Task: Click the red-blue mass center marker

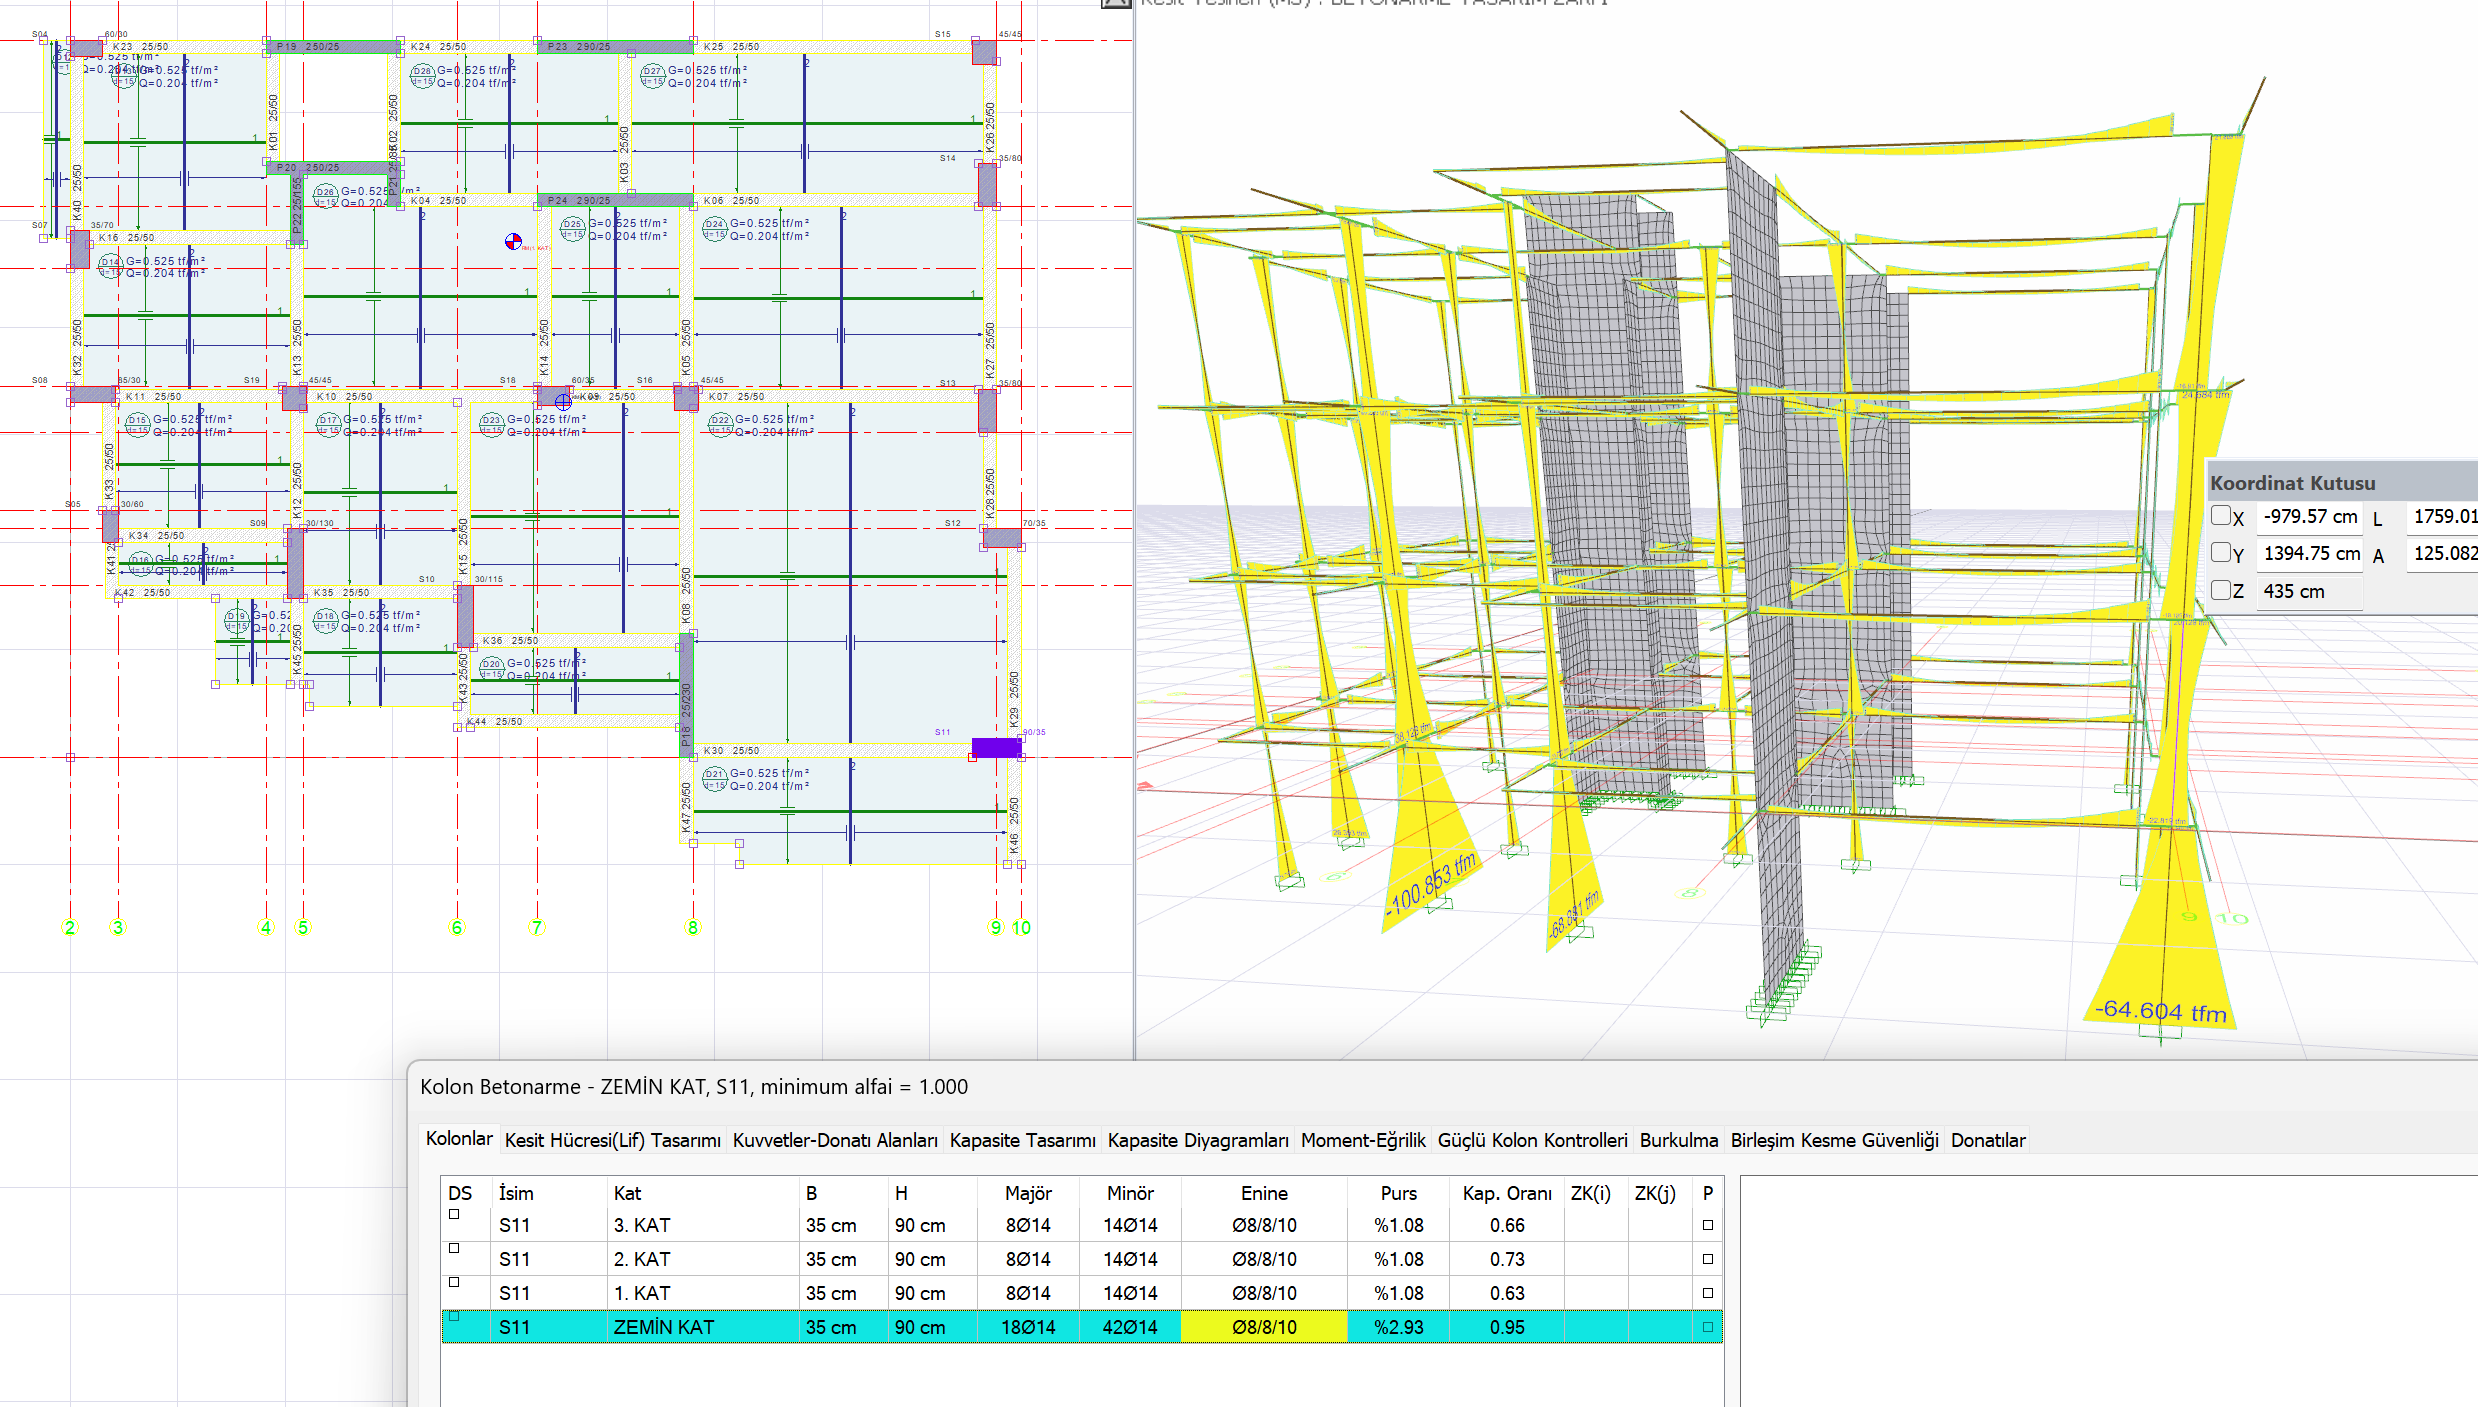Action: click(513, 241)
